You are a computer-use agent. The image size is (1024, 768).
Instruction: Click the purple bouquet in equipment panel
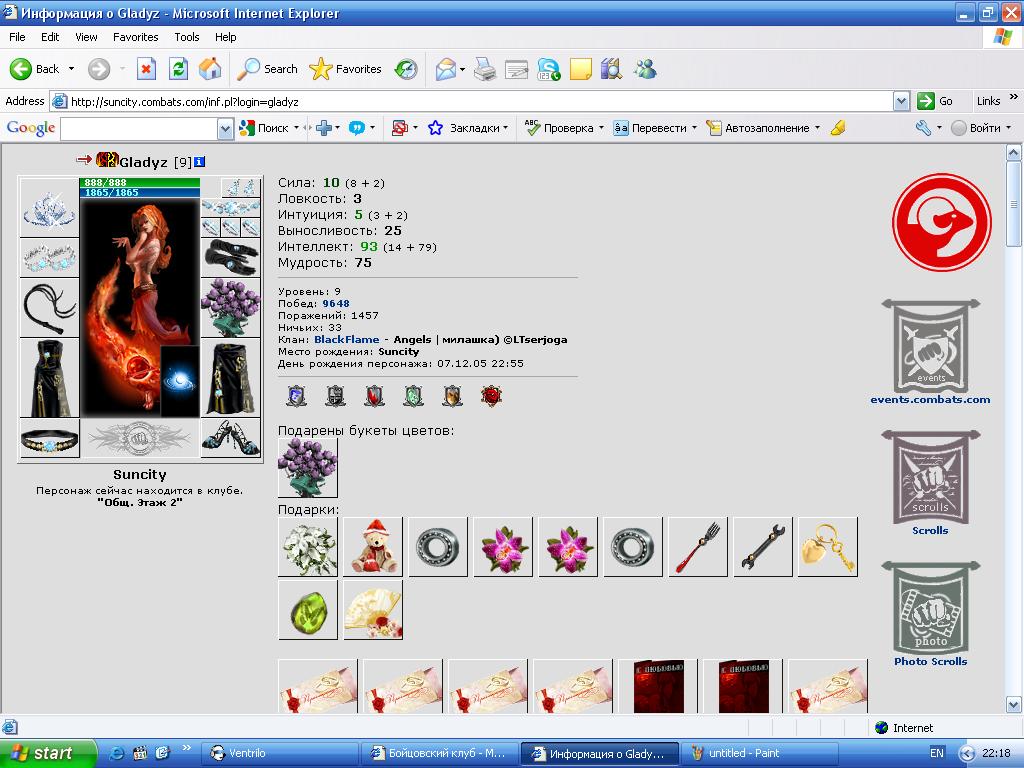[230, 307]
